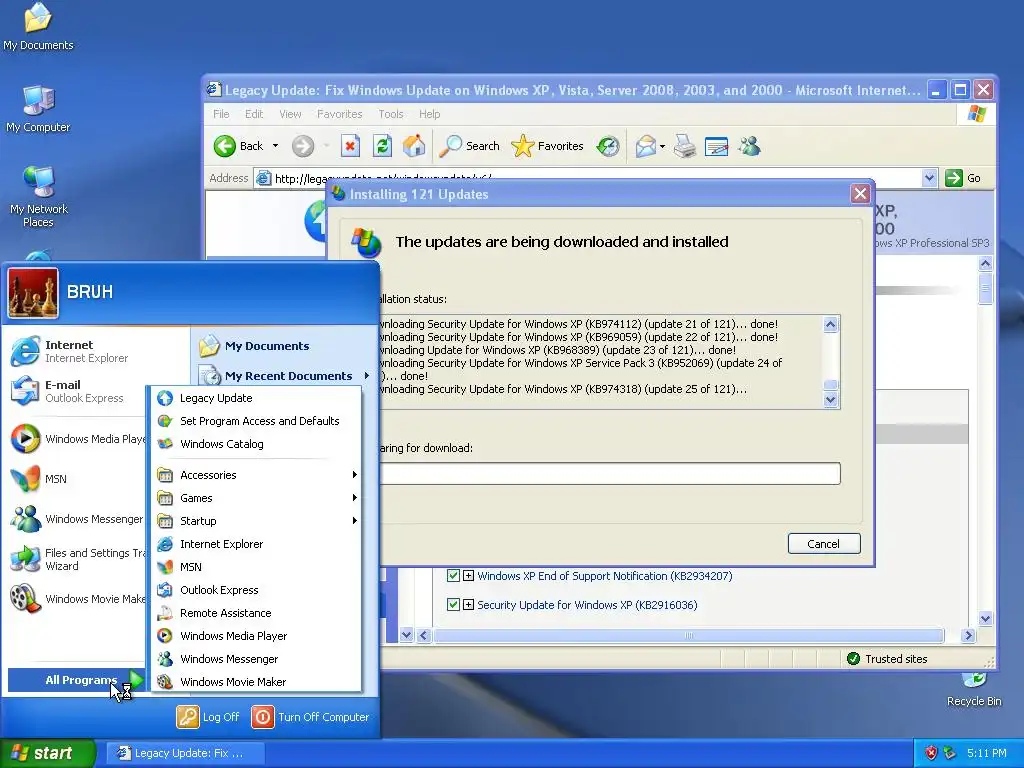Open the Favorites menu in menu bar

coord(340,114)
